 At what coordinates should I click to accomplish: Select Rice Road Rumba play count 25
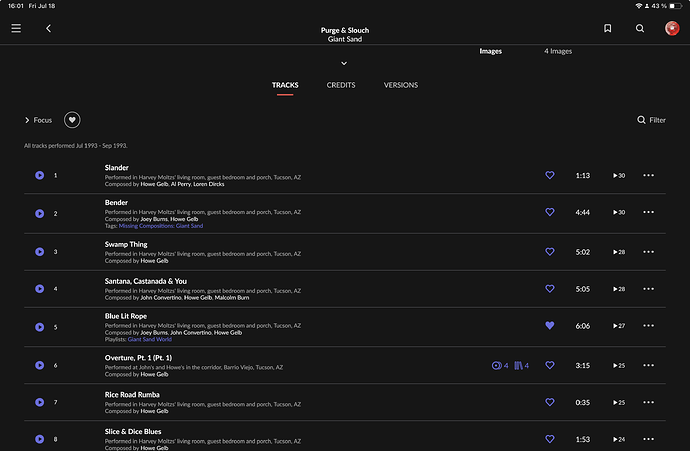pyautogui.click(x=619, y=403)
